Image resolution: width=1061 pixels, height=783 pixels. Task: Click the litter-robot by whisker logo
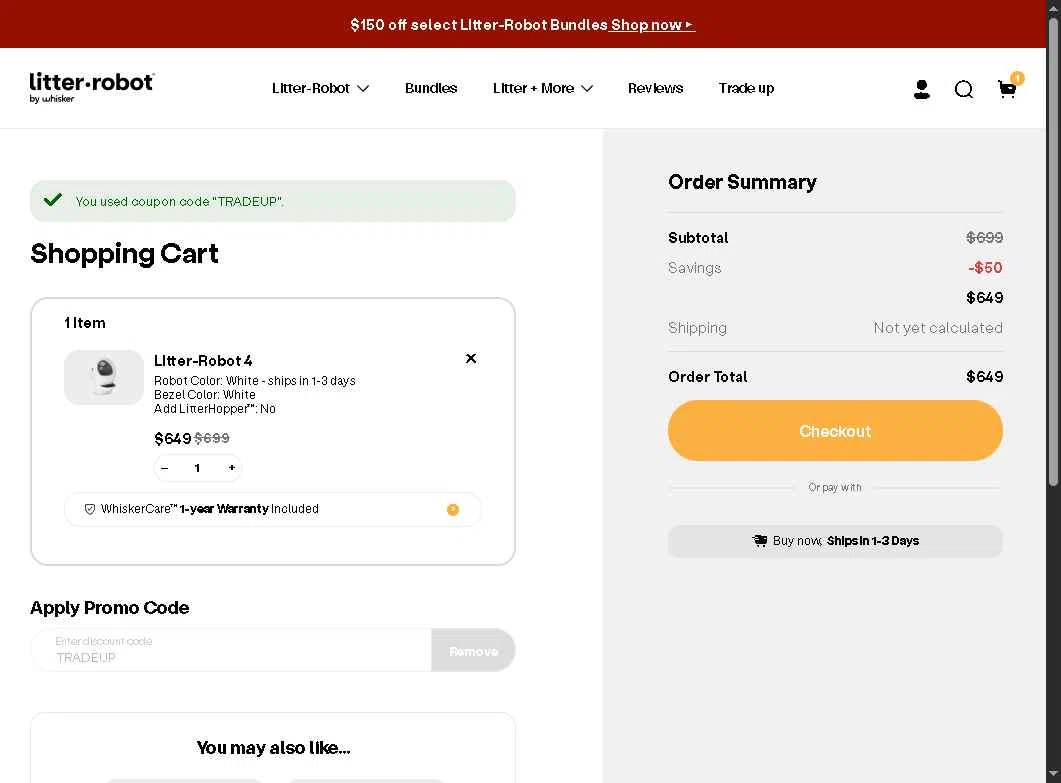[91, 87]
